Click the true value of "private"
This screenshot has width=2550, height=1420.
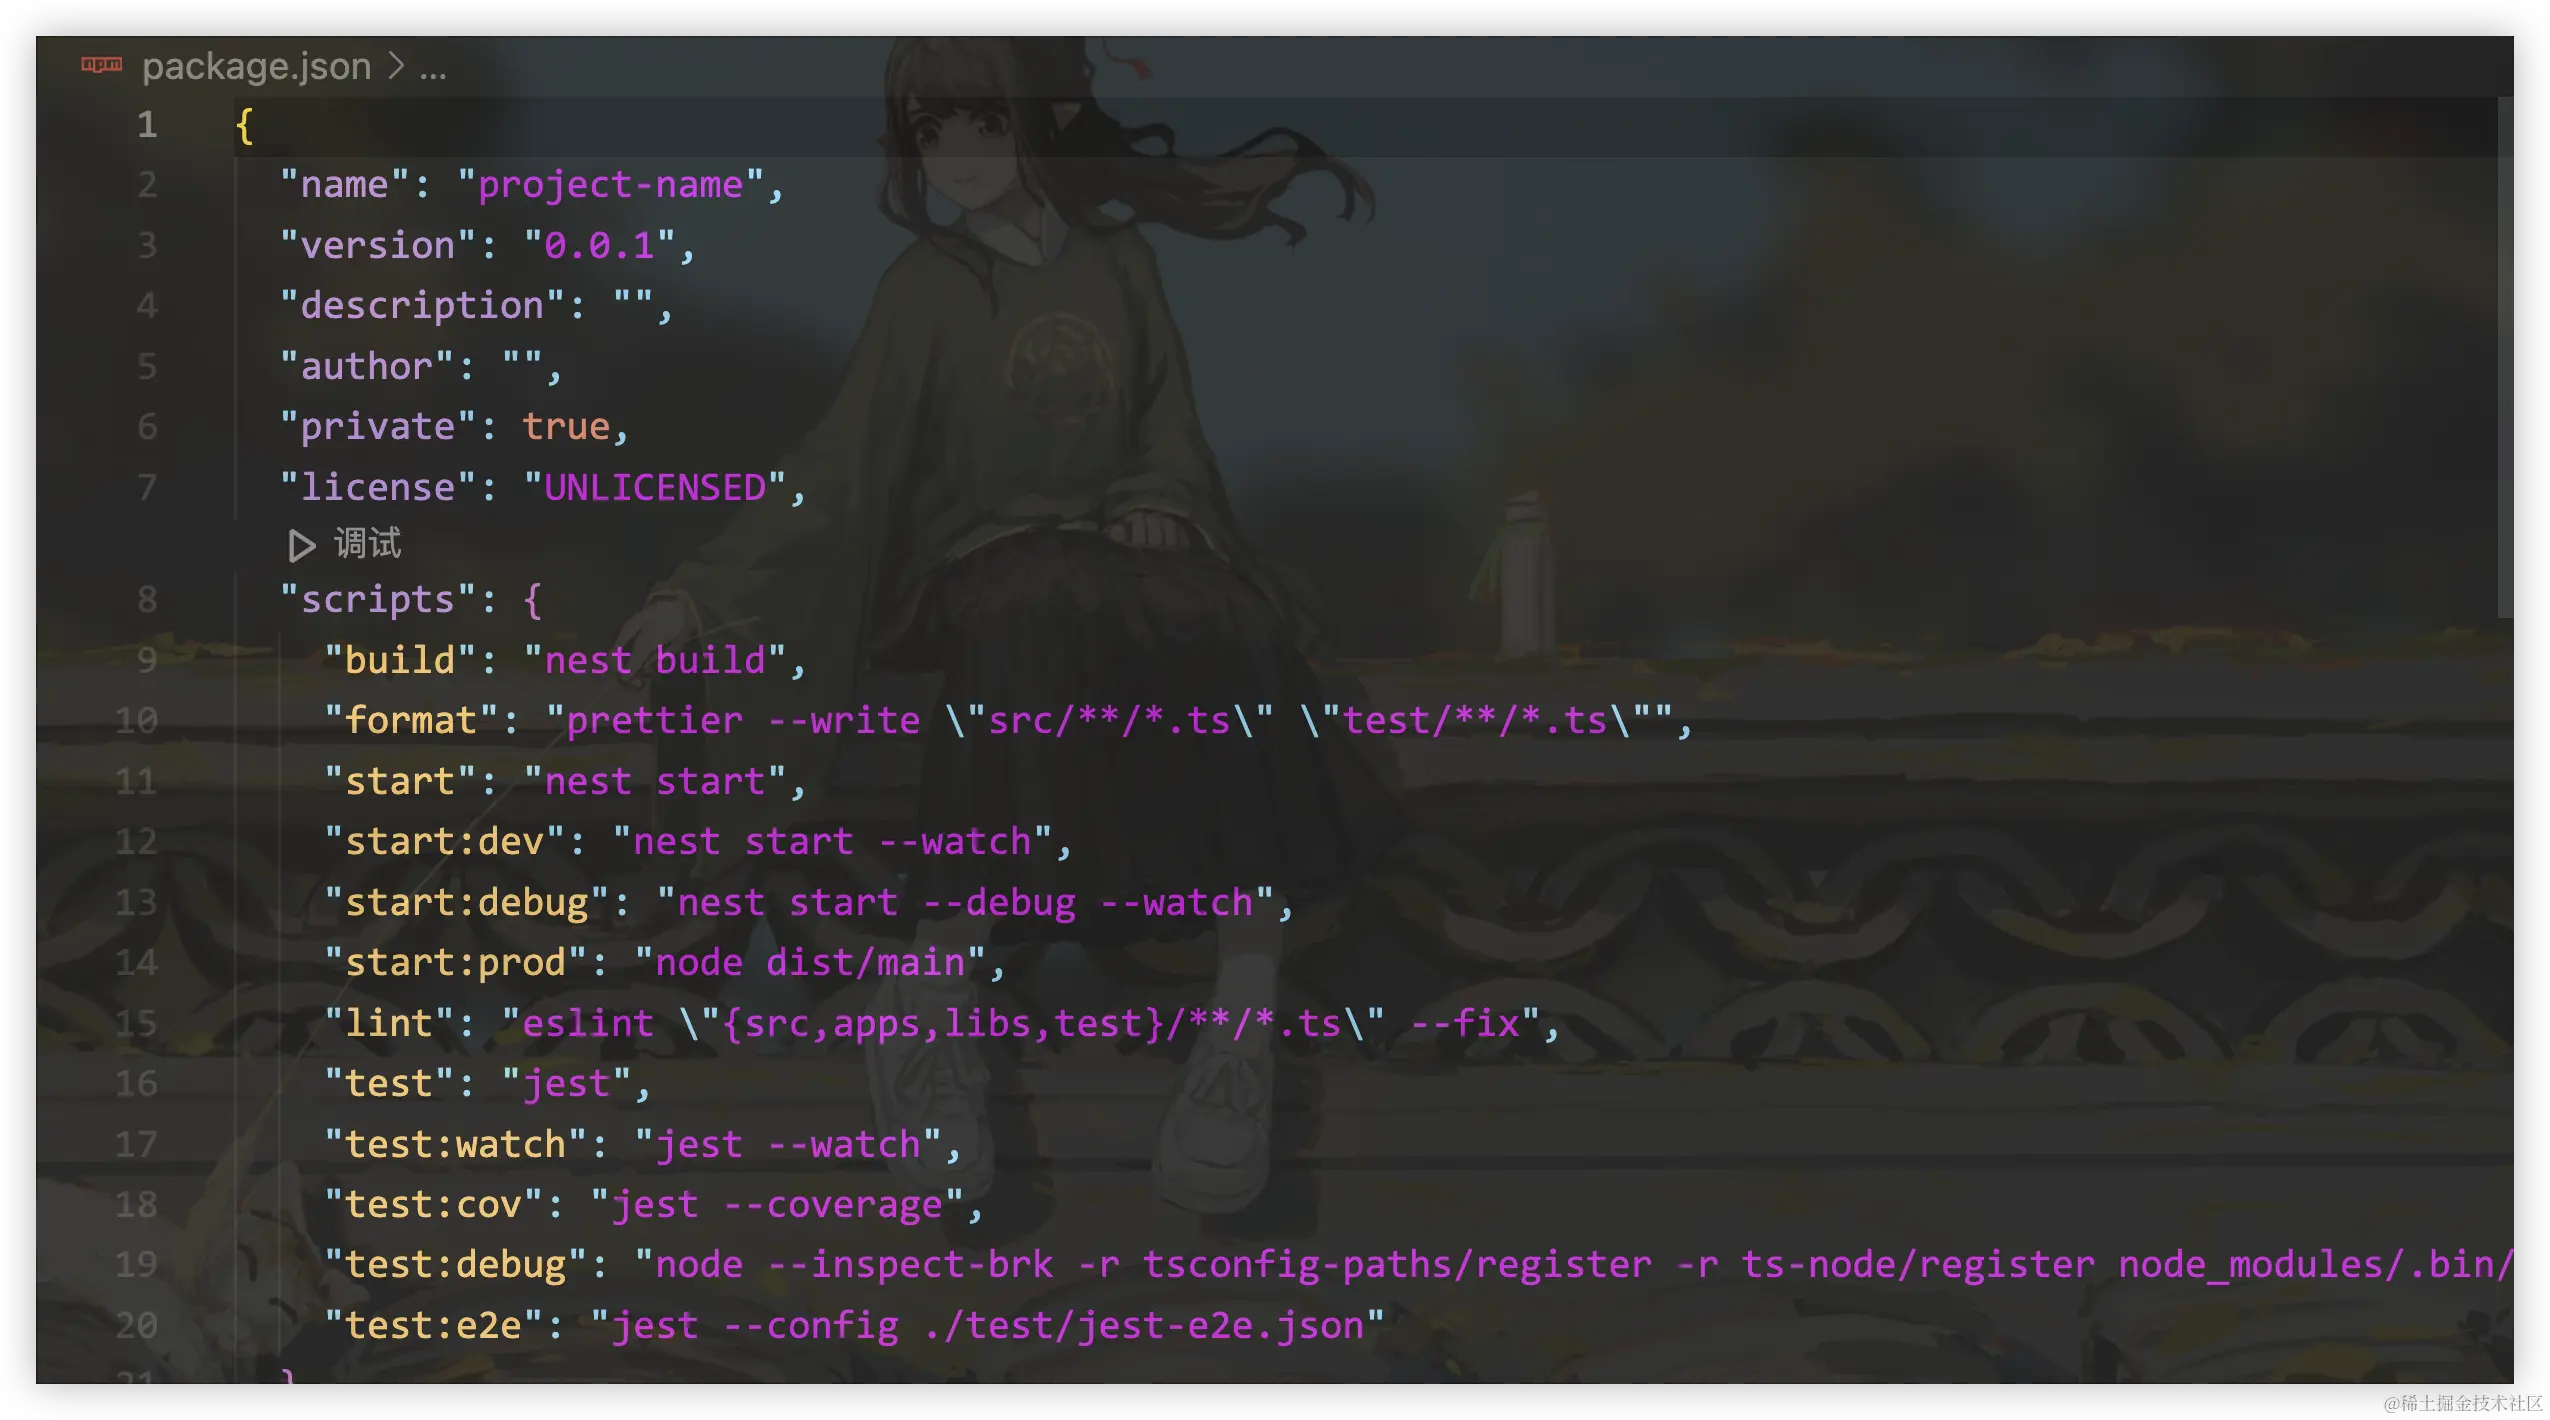pos(566,427)
